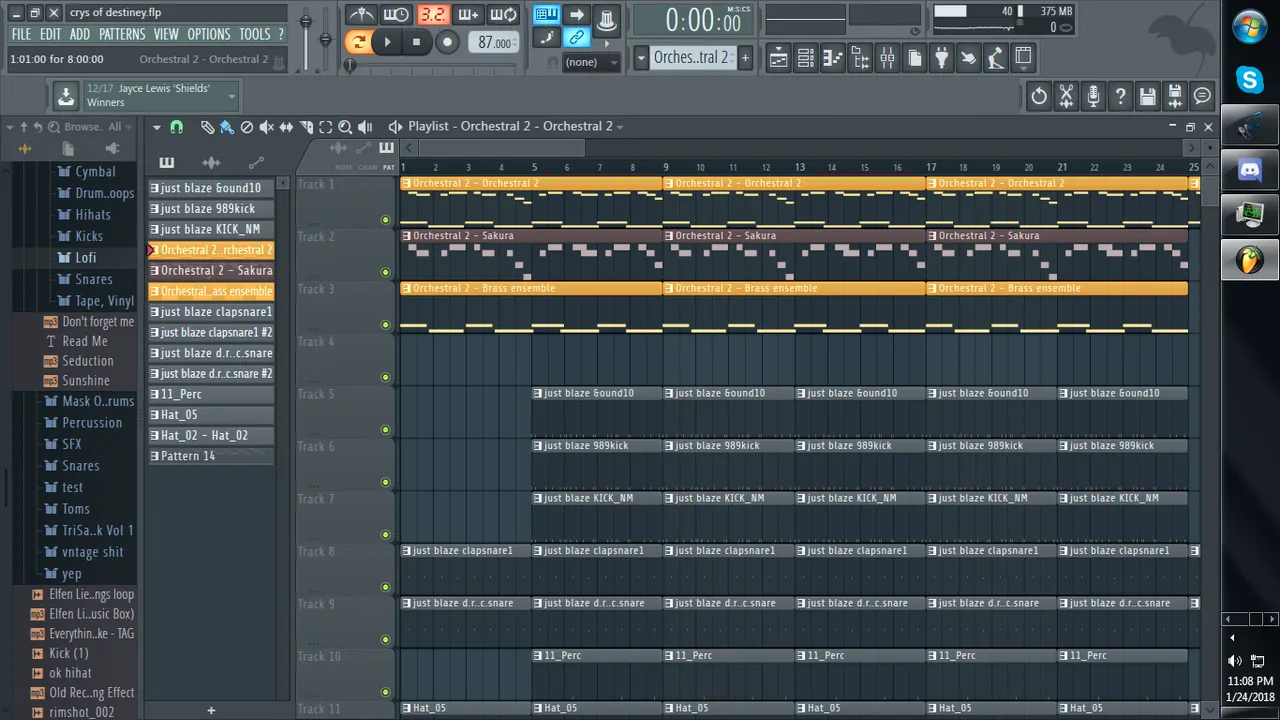Open the pattern selector dropdown arrow
Screen dimensions: 1280x720
641,58
